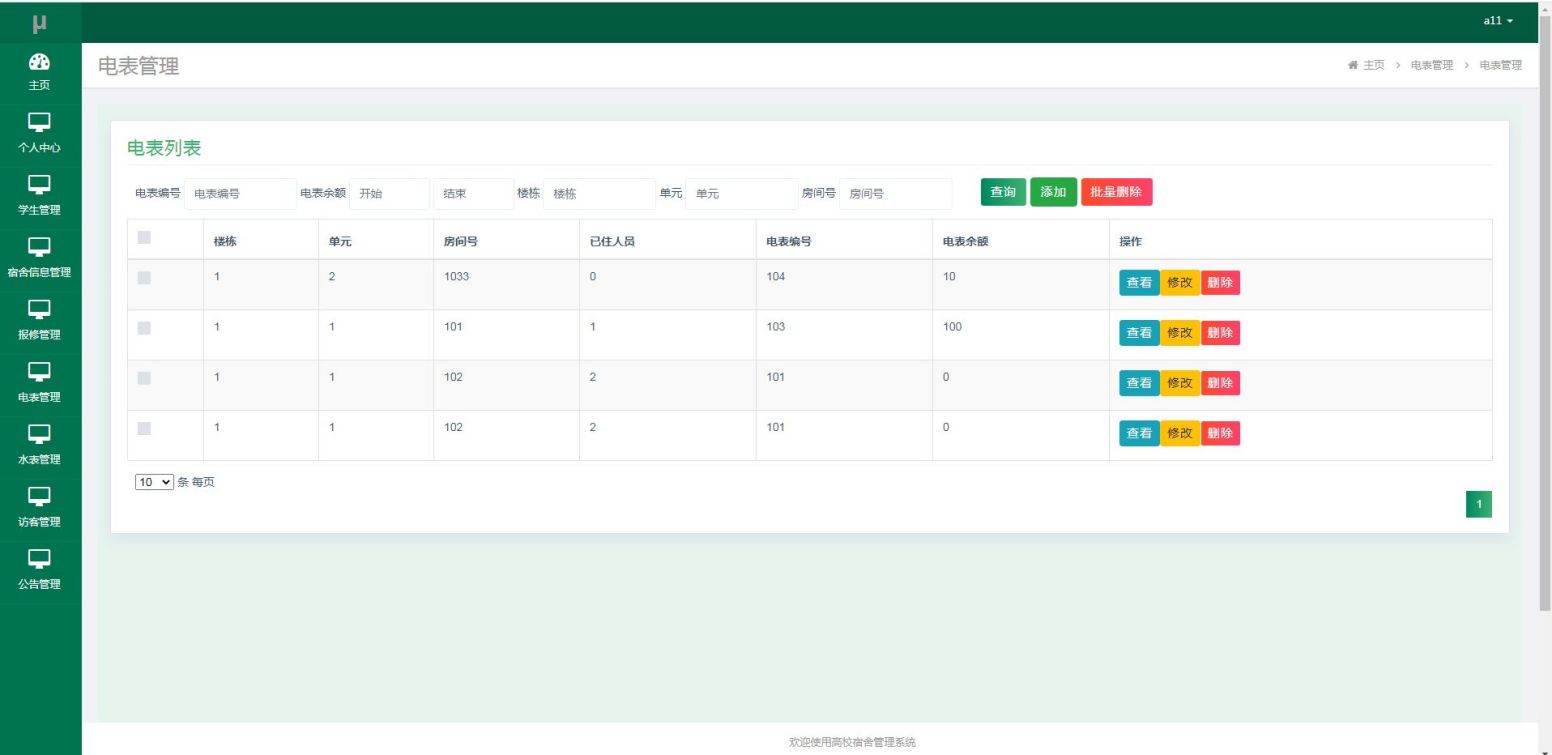This screenshot has height=755, width=1552.
Task: Click the middle 电表管理 breadcrumb item
Action: (1432, 65)
